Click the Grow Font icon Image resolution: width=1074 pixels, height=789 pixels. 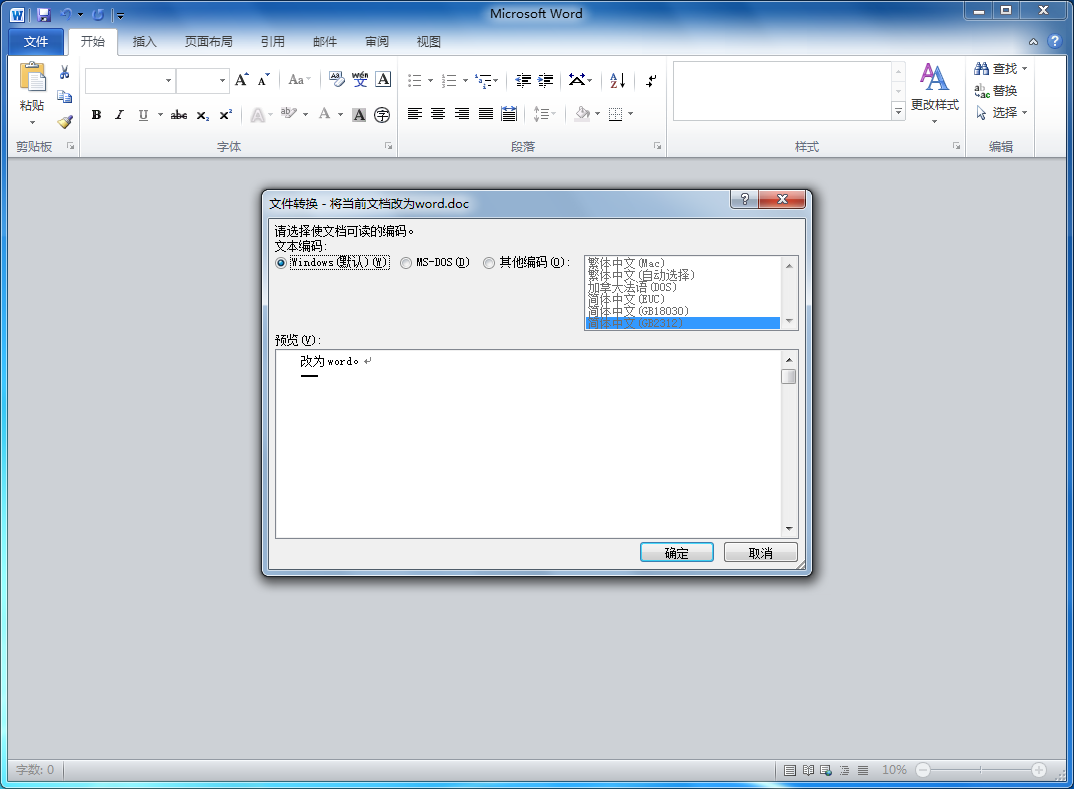pyautogui.click(x=241, y=79)
